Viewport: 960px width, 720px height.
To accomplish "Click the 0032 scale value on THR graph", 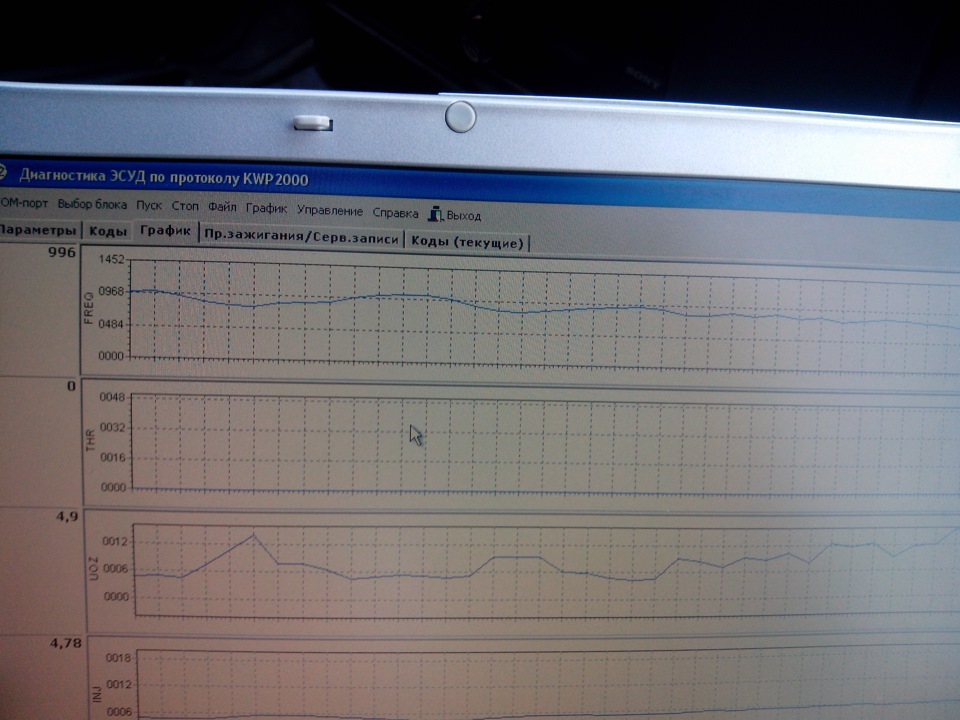I will click(x=113, y=427).
